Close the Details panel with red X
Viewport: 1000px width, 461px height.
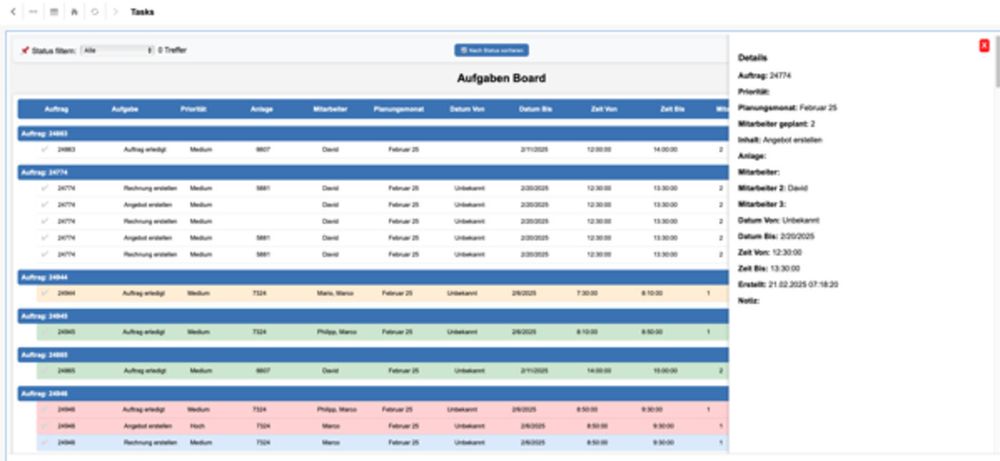pyautogui.click(x=984, y=45)
